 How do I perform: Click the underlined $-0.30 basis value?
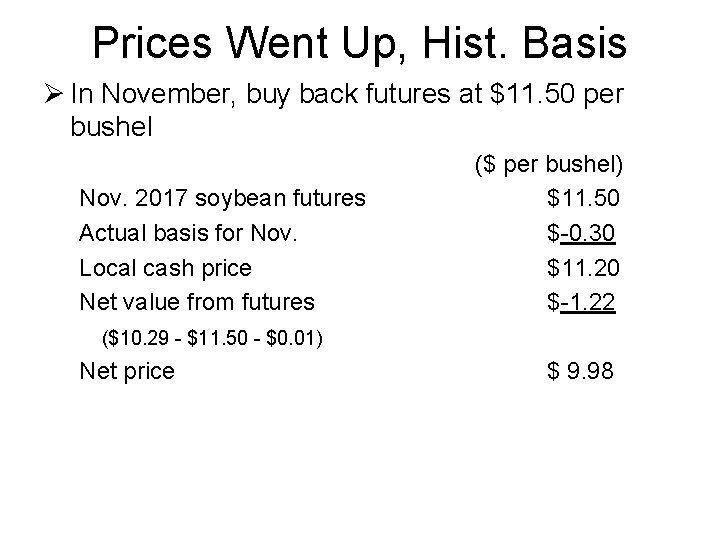[581, 233]
